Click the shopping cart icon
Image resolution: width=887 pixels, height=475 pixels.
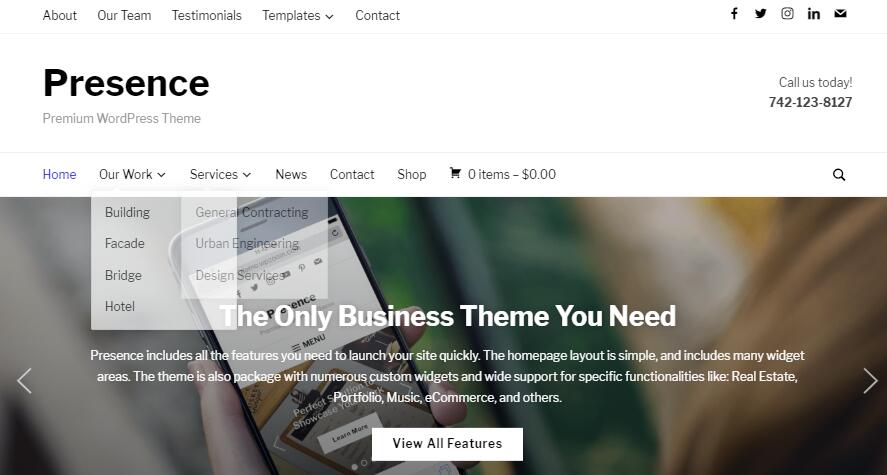tap(455, 173)
